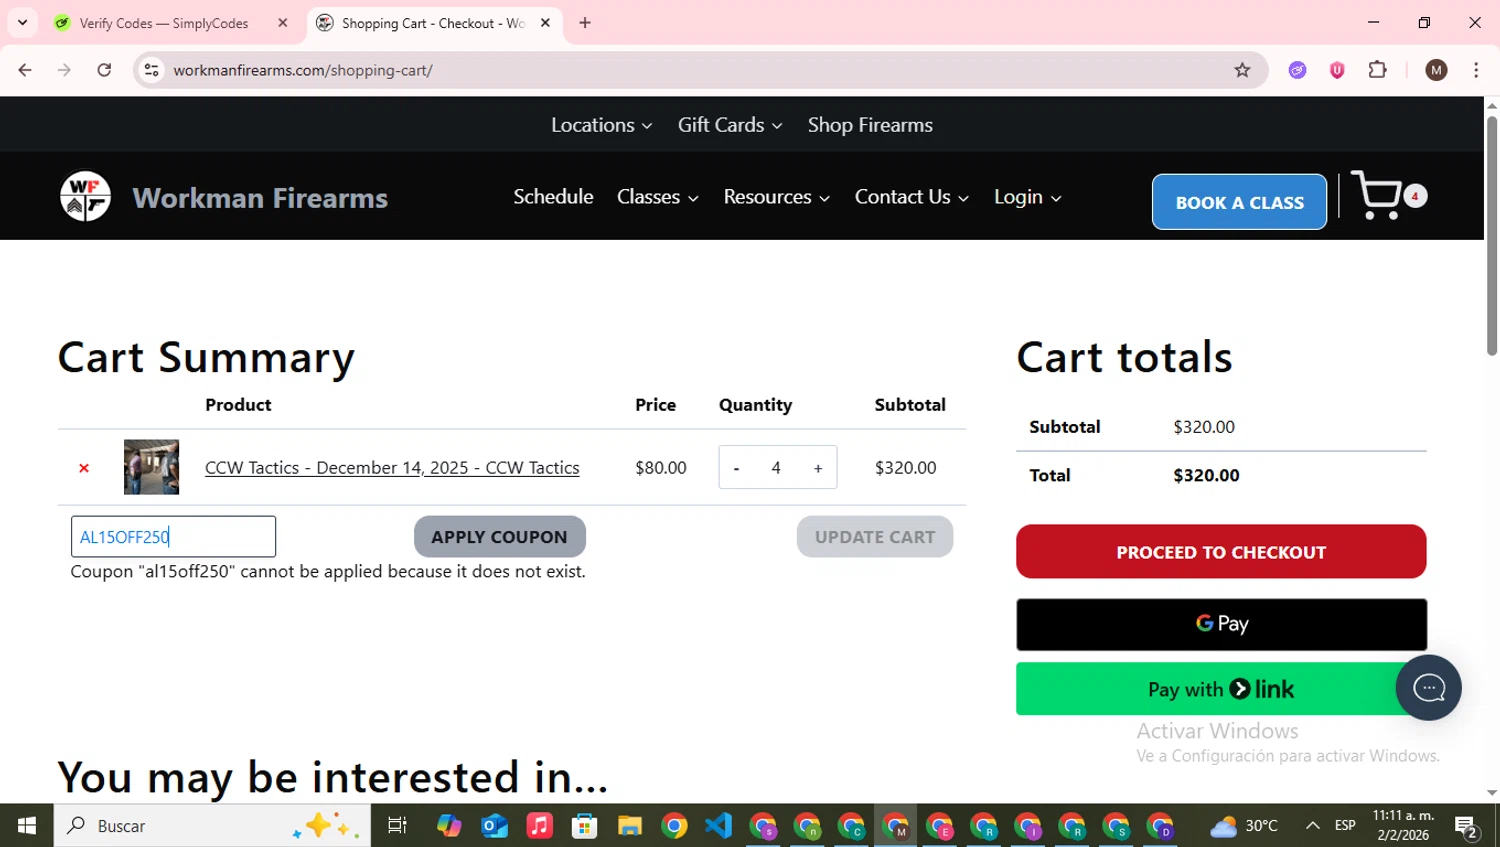Image resolution: width=1500 pixels, height=847 pixels.
Task: Click the UPDATE CART button
Action: click(x=875, y=537)
